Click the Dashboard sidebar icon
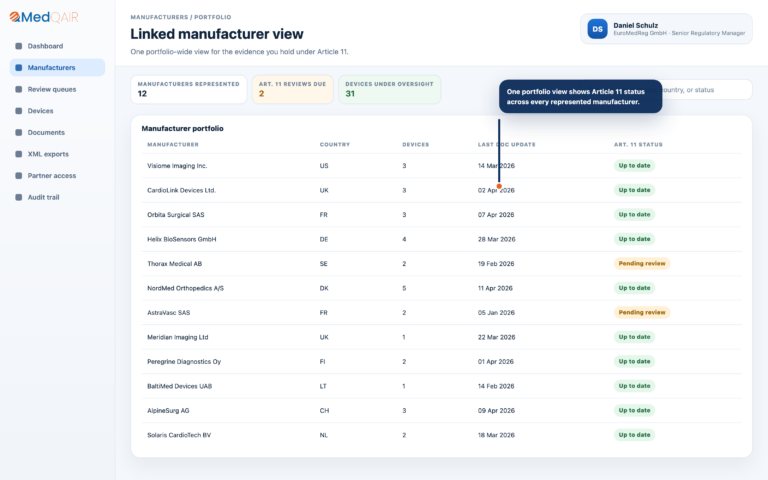The image size is (768, 480). [x=19, y=46]
